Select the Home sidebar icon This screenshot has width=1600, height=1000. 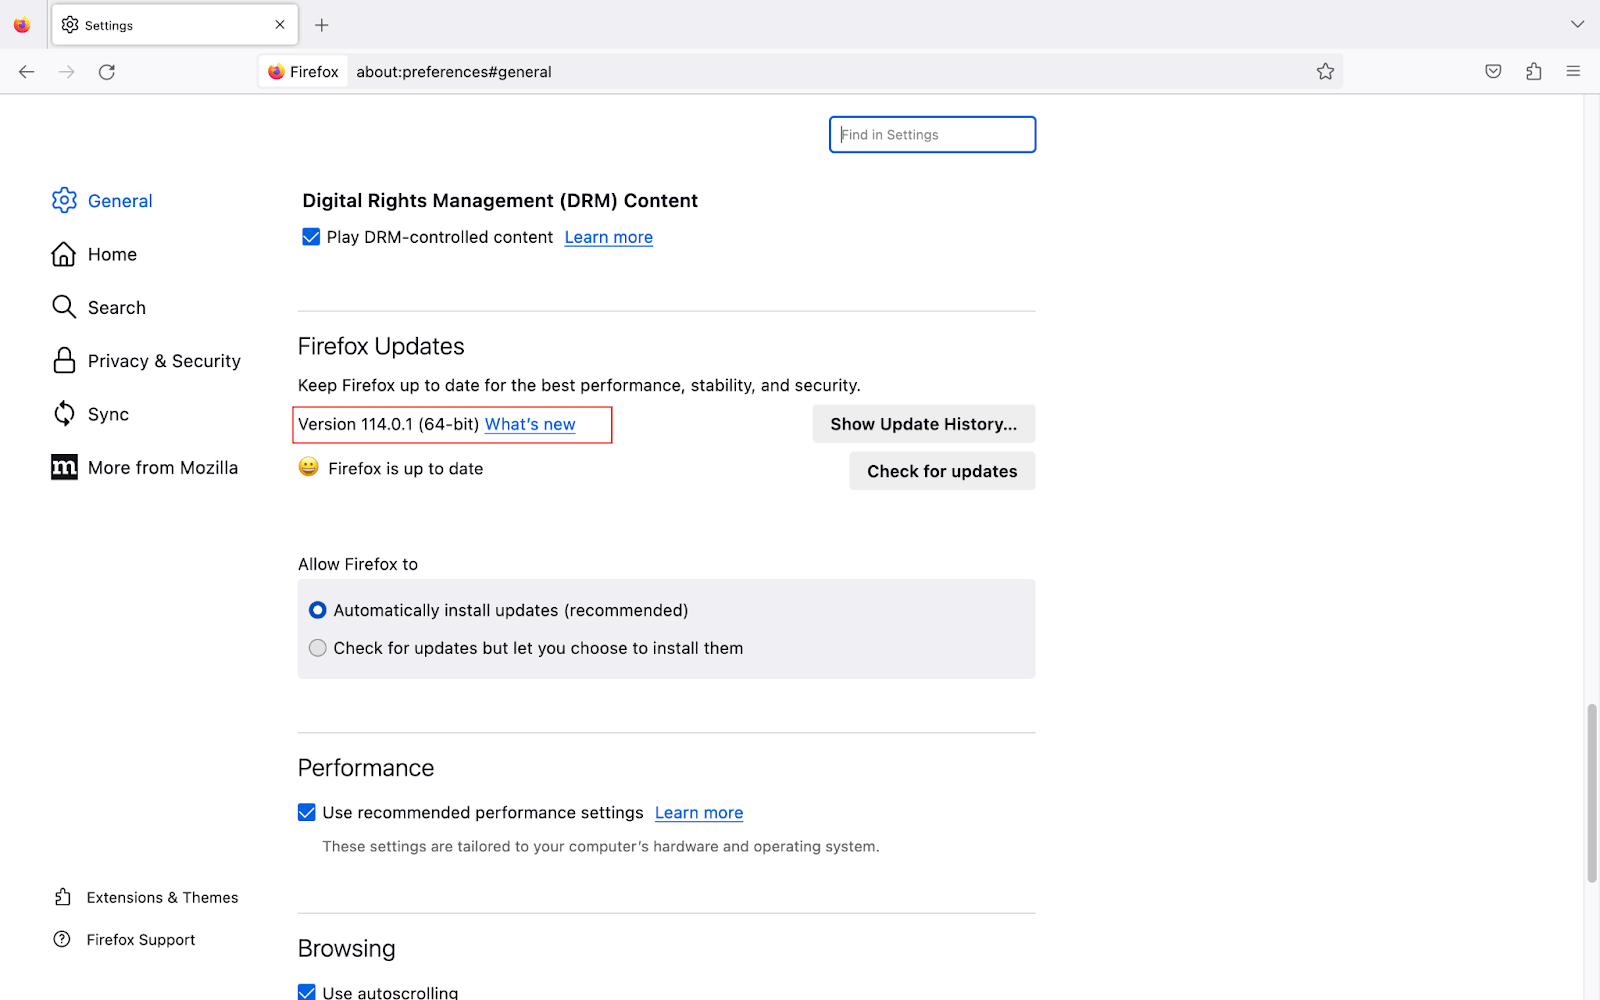coord(64,254)
